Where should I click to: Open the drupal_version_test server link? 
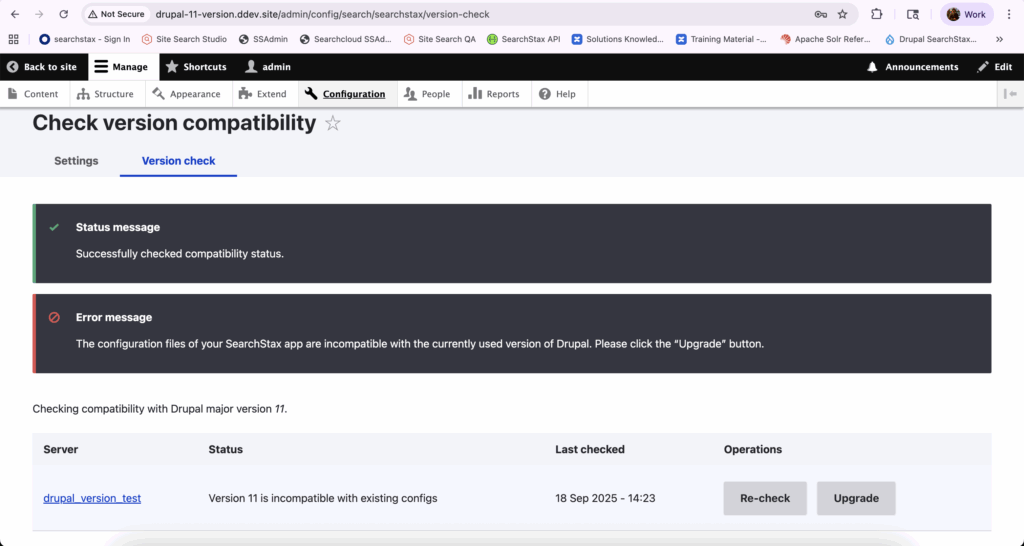(x=92, y=498)
